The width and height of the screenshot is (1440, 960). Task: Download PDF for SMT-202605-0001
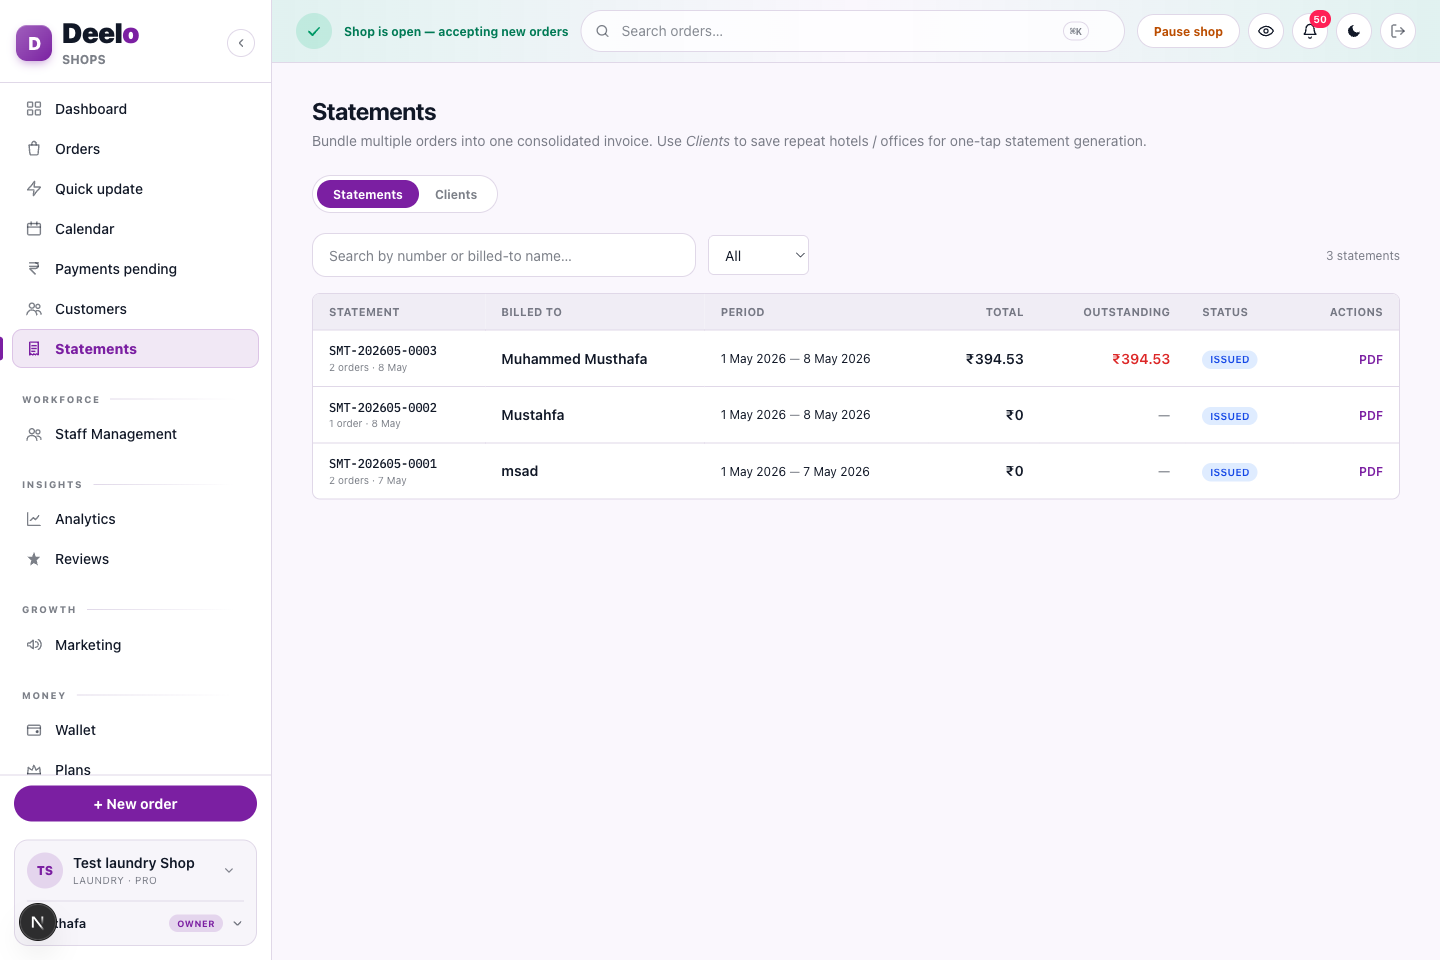pyautogui.click(x=1371, y=471)
